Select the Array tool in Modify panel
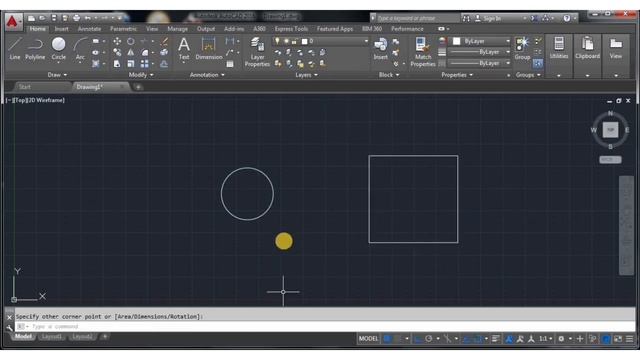Viewport: 640px width, 360px height. click(x=144, y=64)
